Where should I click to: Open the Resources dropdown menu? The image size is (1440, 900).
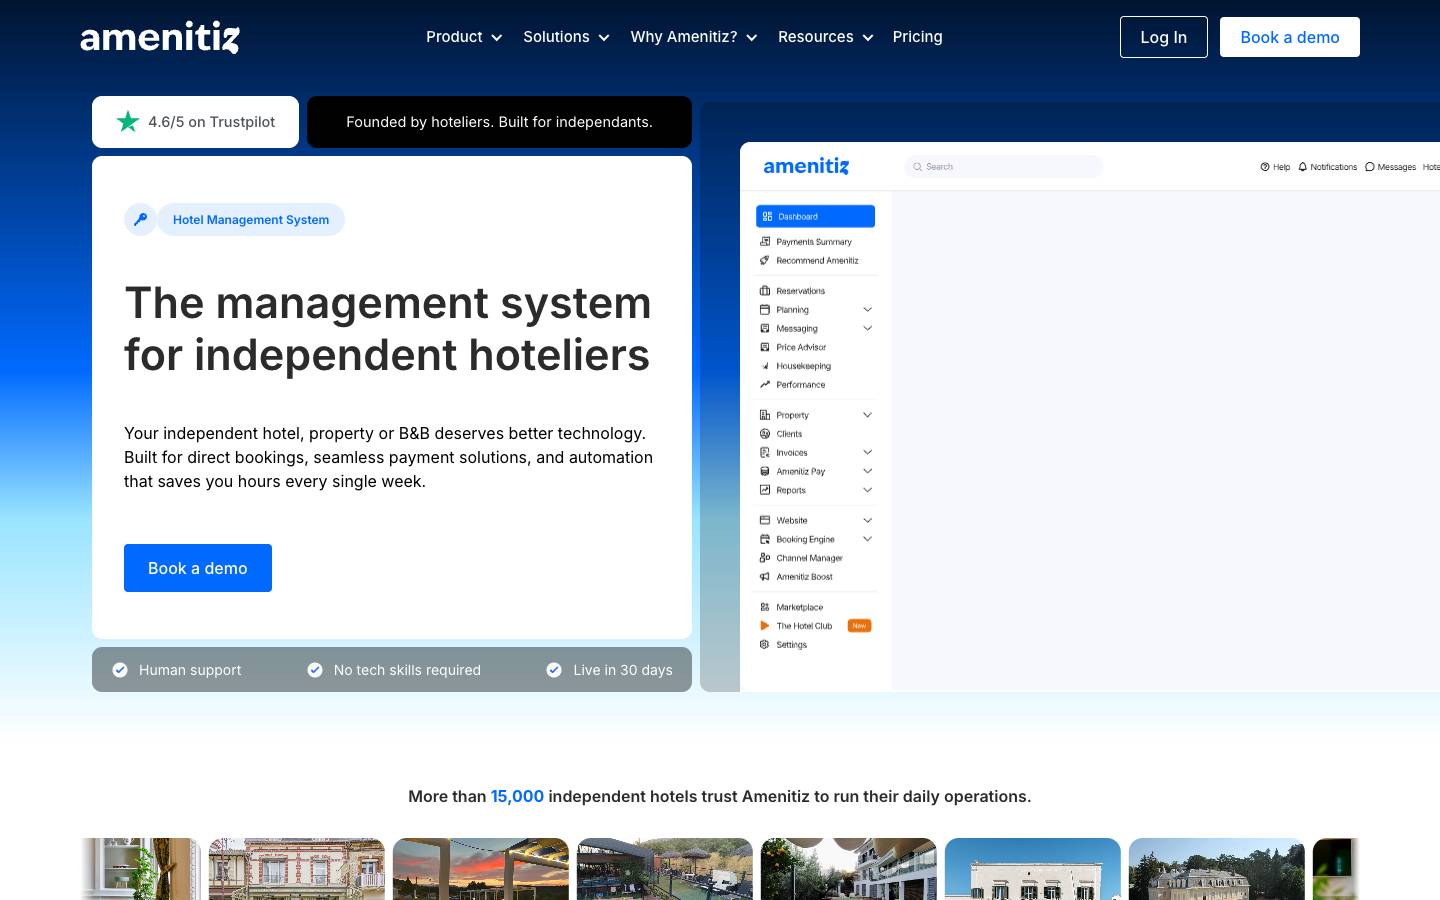826,37
